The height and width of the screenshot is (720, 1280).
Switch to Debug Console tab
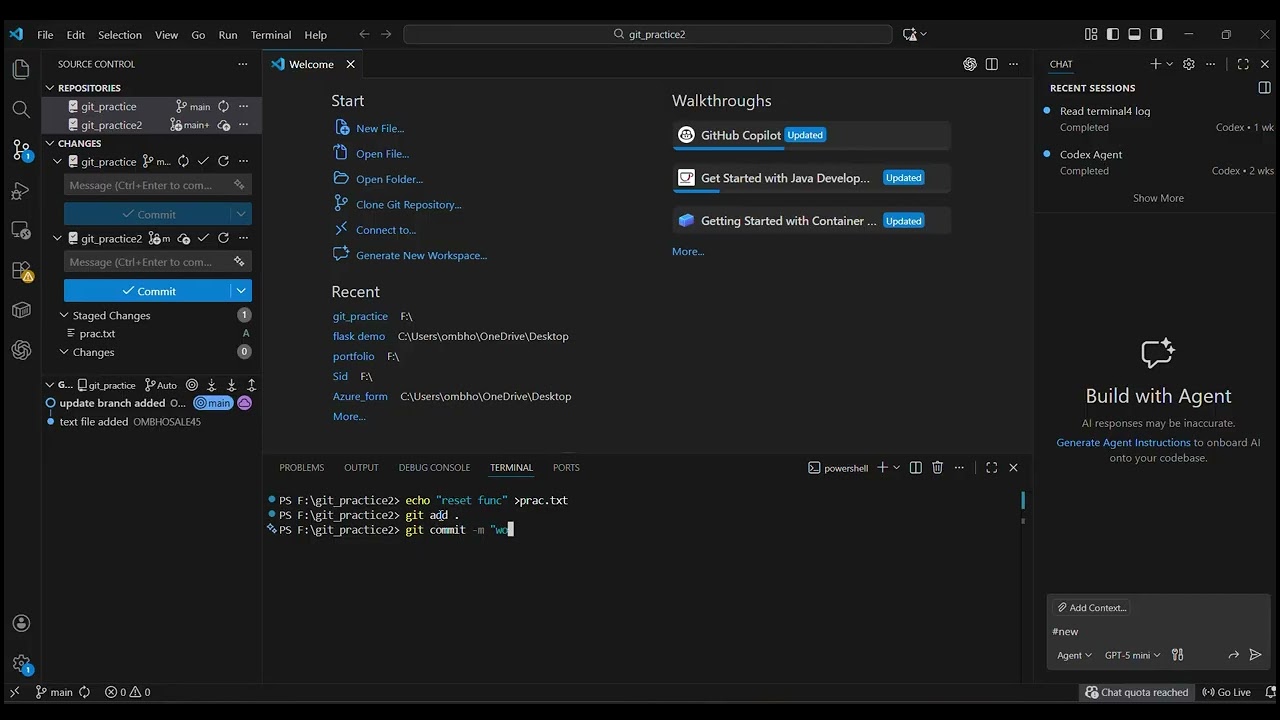434,467
